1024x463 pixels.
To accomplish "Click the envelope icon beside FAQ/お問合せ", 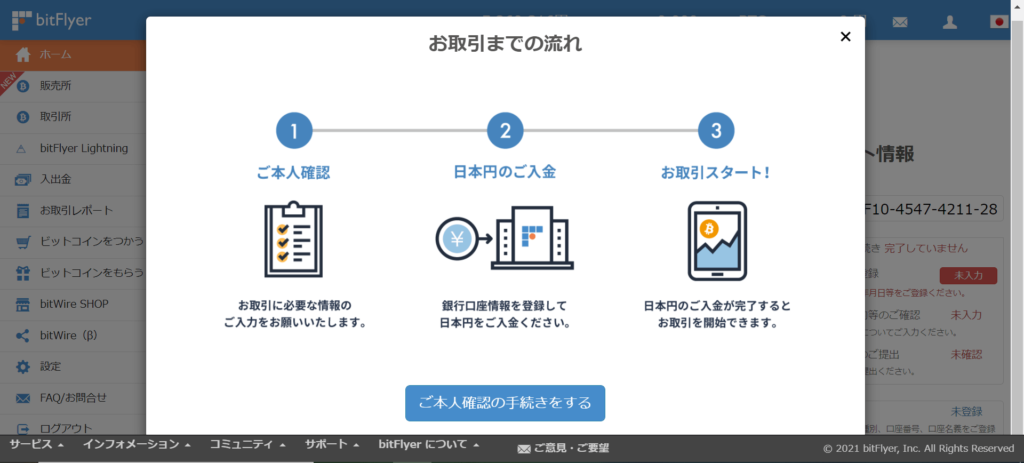I will pos(23,398).
